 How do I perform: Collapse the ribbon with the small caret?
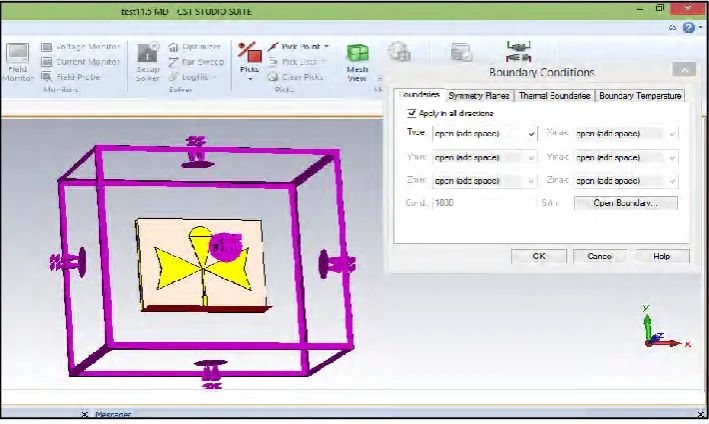point(672,28)
